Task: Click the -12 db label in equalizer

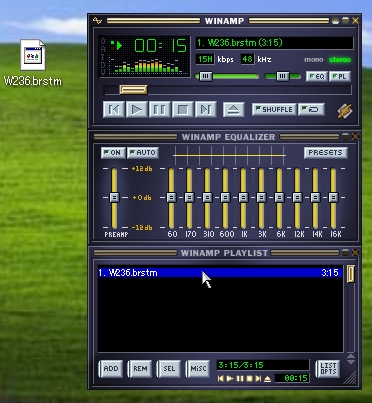Action: 142,228
